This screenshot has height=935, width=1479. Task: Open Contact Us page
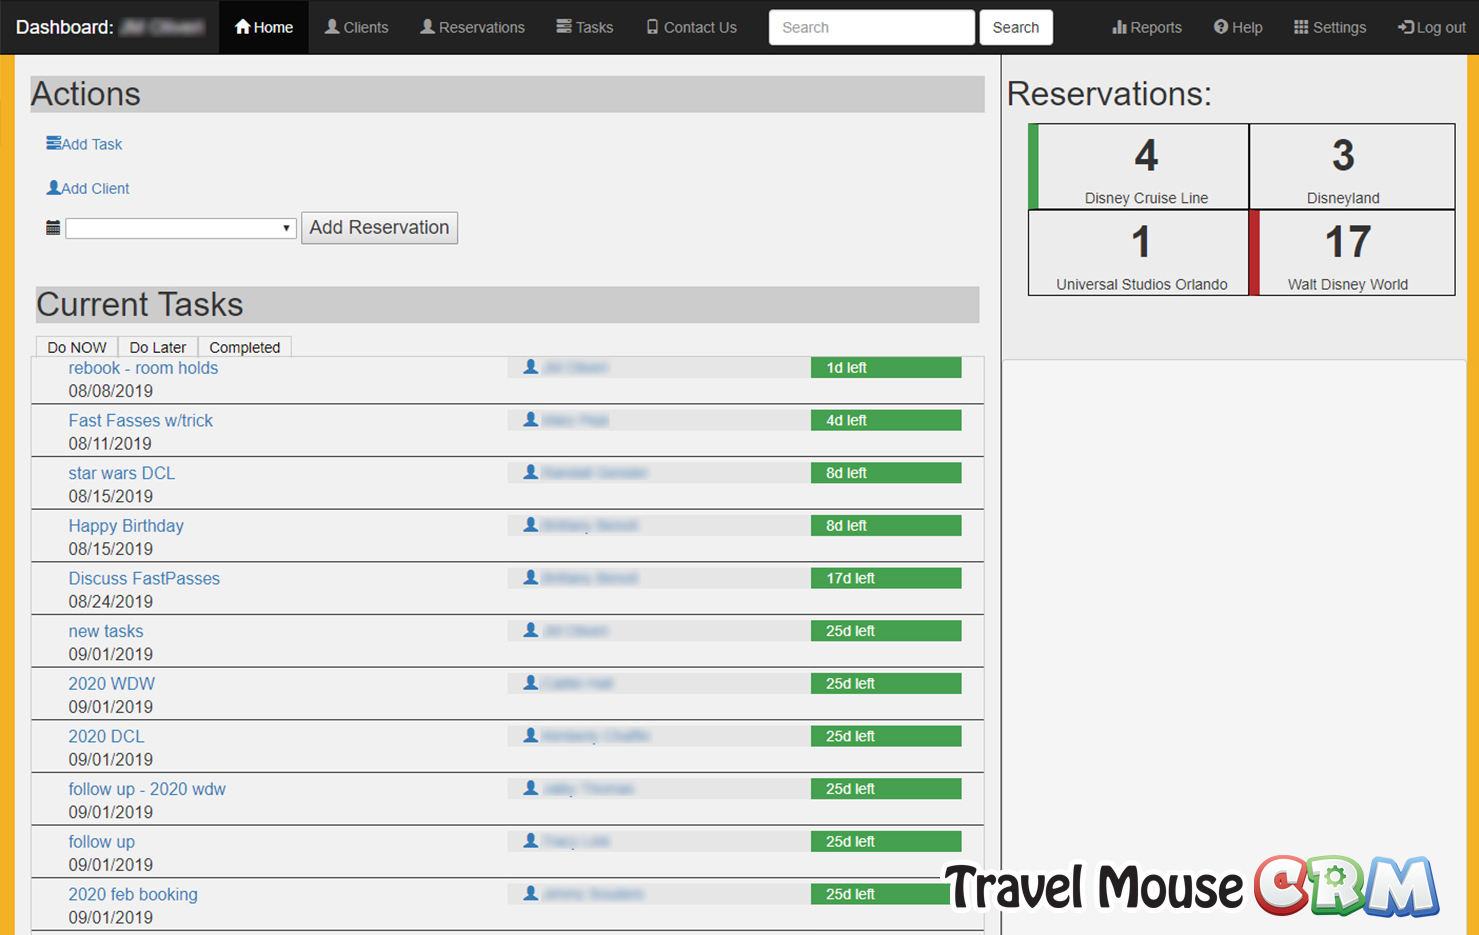691,27
